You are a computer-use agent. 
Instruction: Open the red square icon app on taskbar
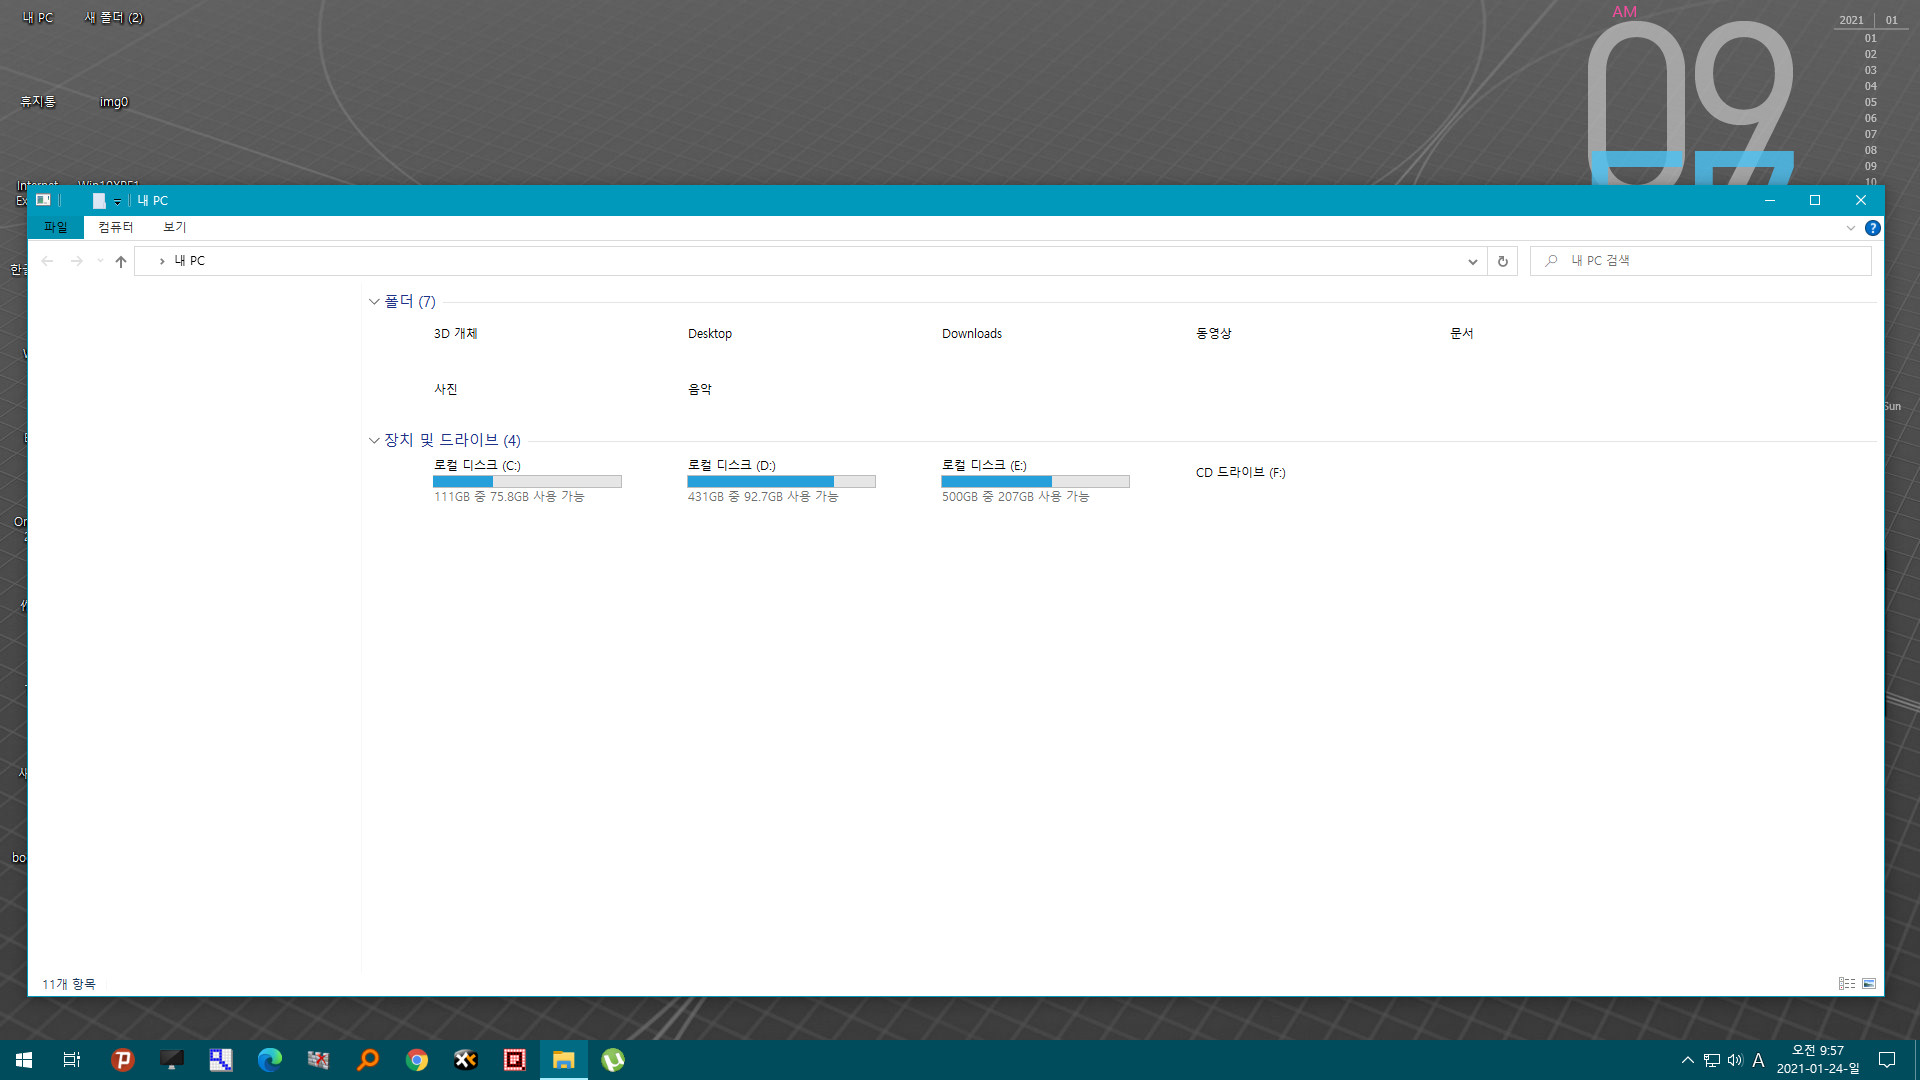click(x=514, y=1060)
